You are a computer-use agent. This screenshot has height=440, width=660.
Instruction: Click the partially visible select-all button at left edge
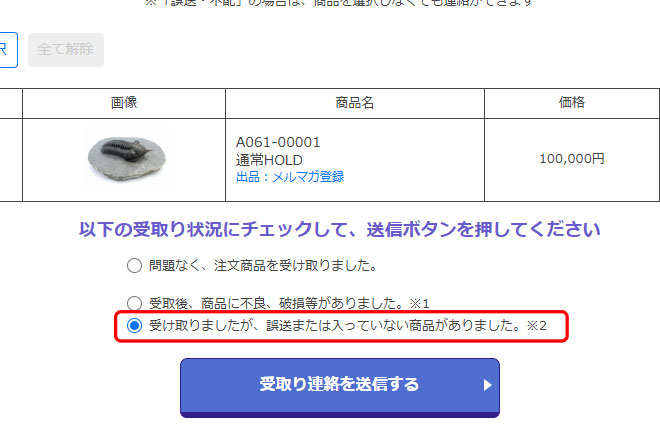[8, 50]
